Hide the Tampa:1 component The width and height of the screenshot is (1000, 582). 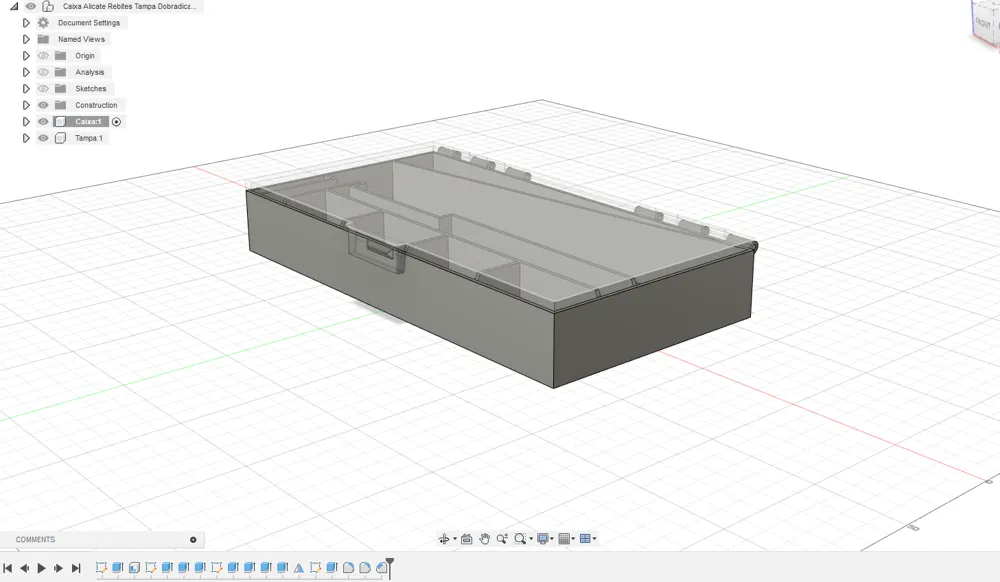pyautogui.click(x=43, y=138)
